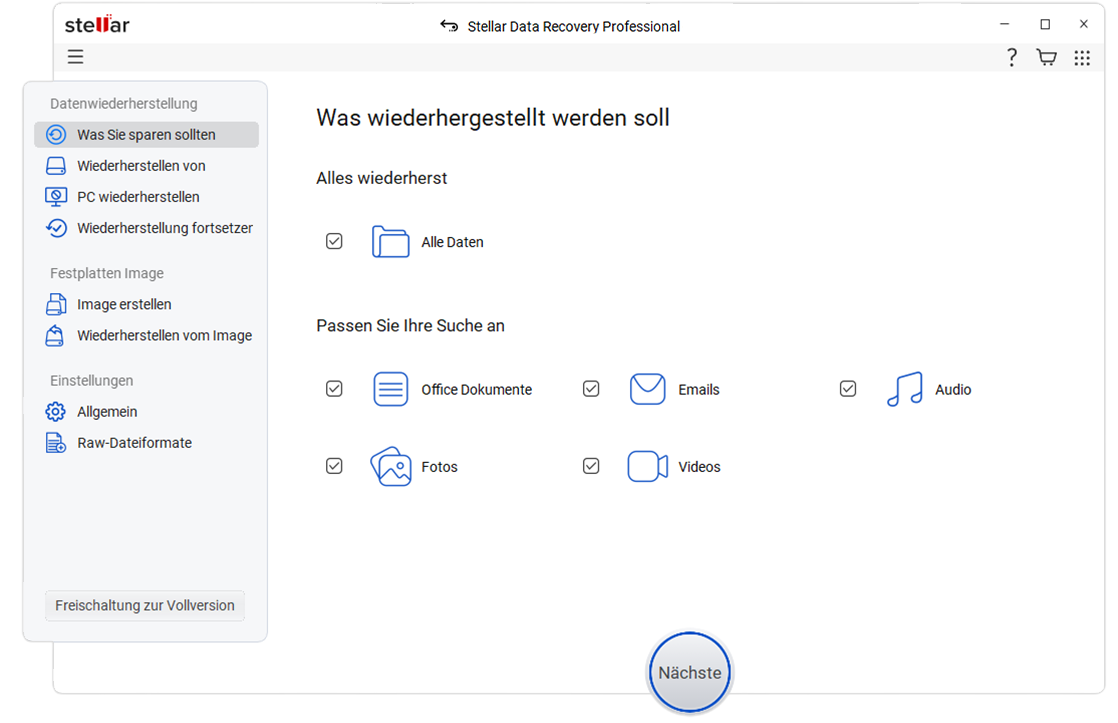Open the hamburger menu
Viewport: 1118px width, 723px height.
[x=75, y=57]
